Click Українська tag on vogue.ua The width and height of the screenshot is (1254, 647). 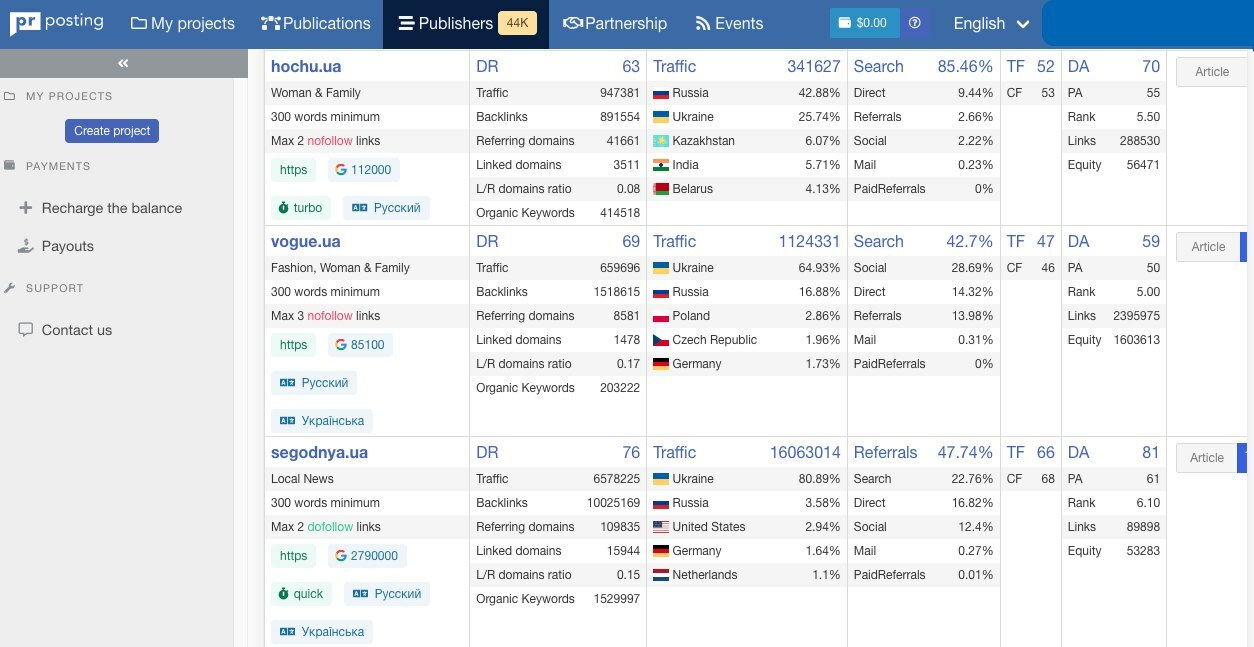[322, 421]
